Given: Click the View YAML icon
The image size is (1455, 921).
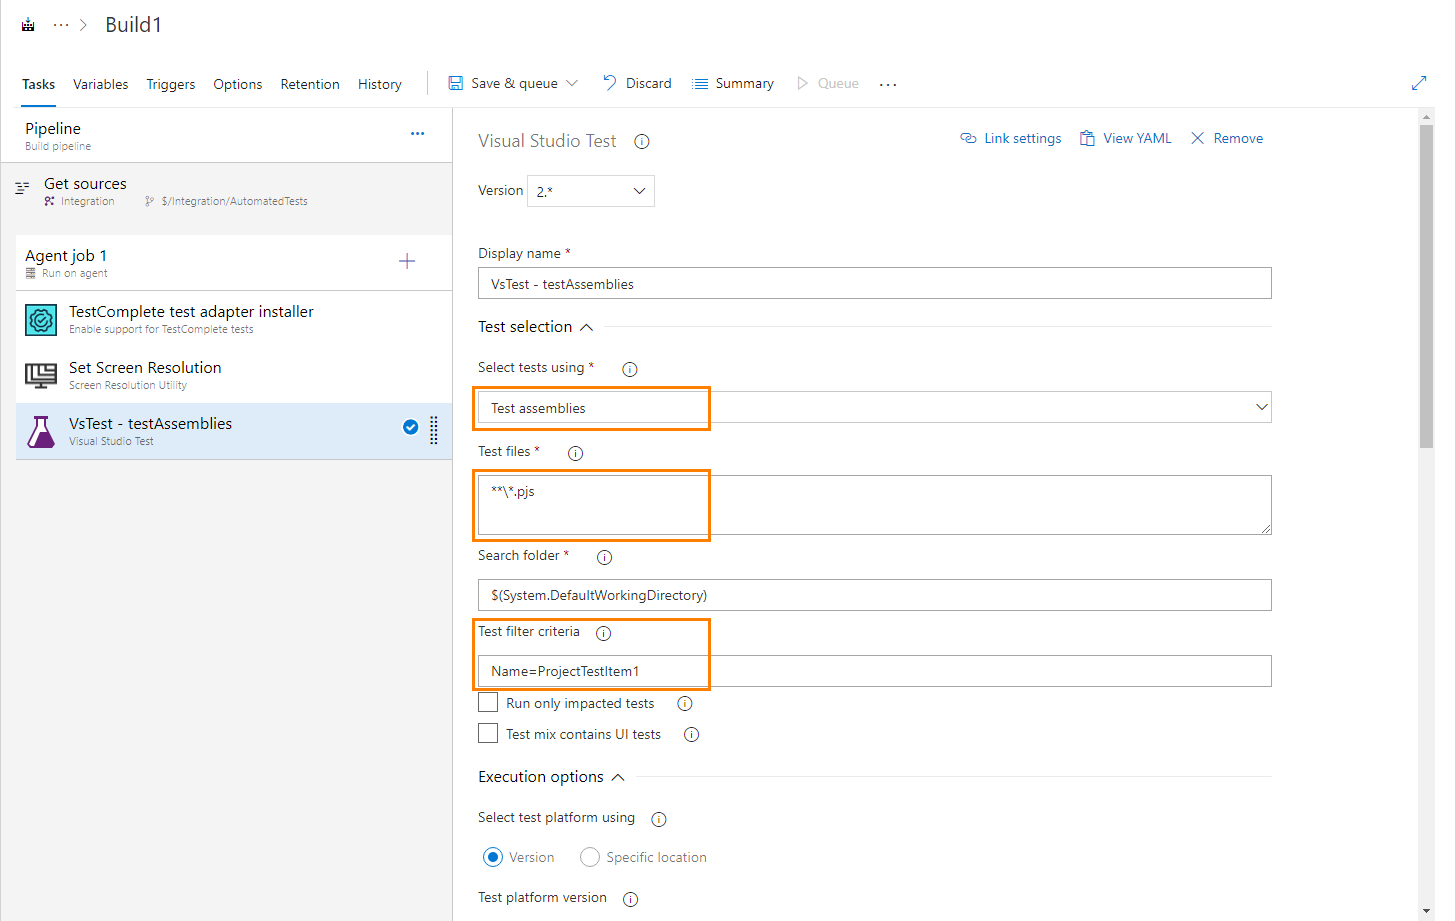Looking at the screenshot, I should click(x=1087, y=138).
